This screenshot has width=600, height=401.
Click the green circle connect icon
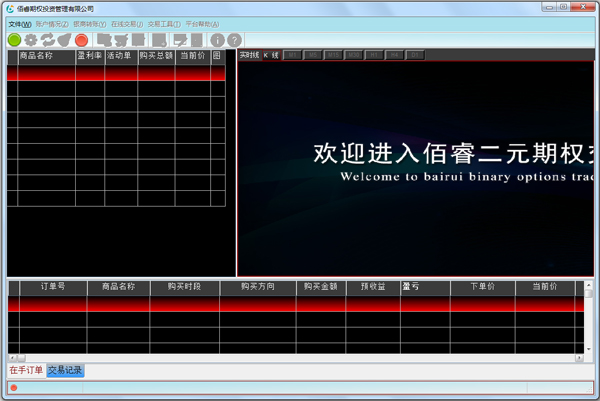tap(15, 40)
